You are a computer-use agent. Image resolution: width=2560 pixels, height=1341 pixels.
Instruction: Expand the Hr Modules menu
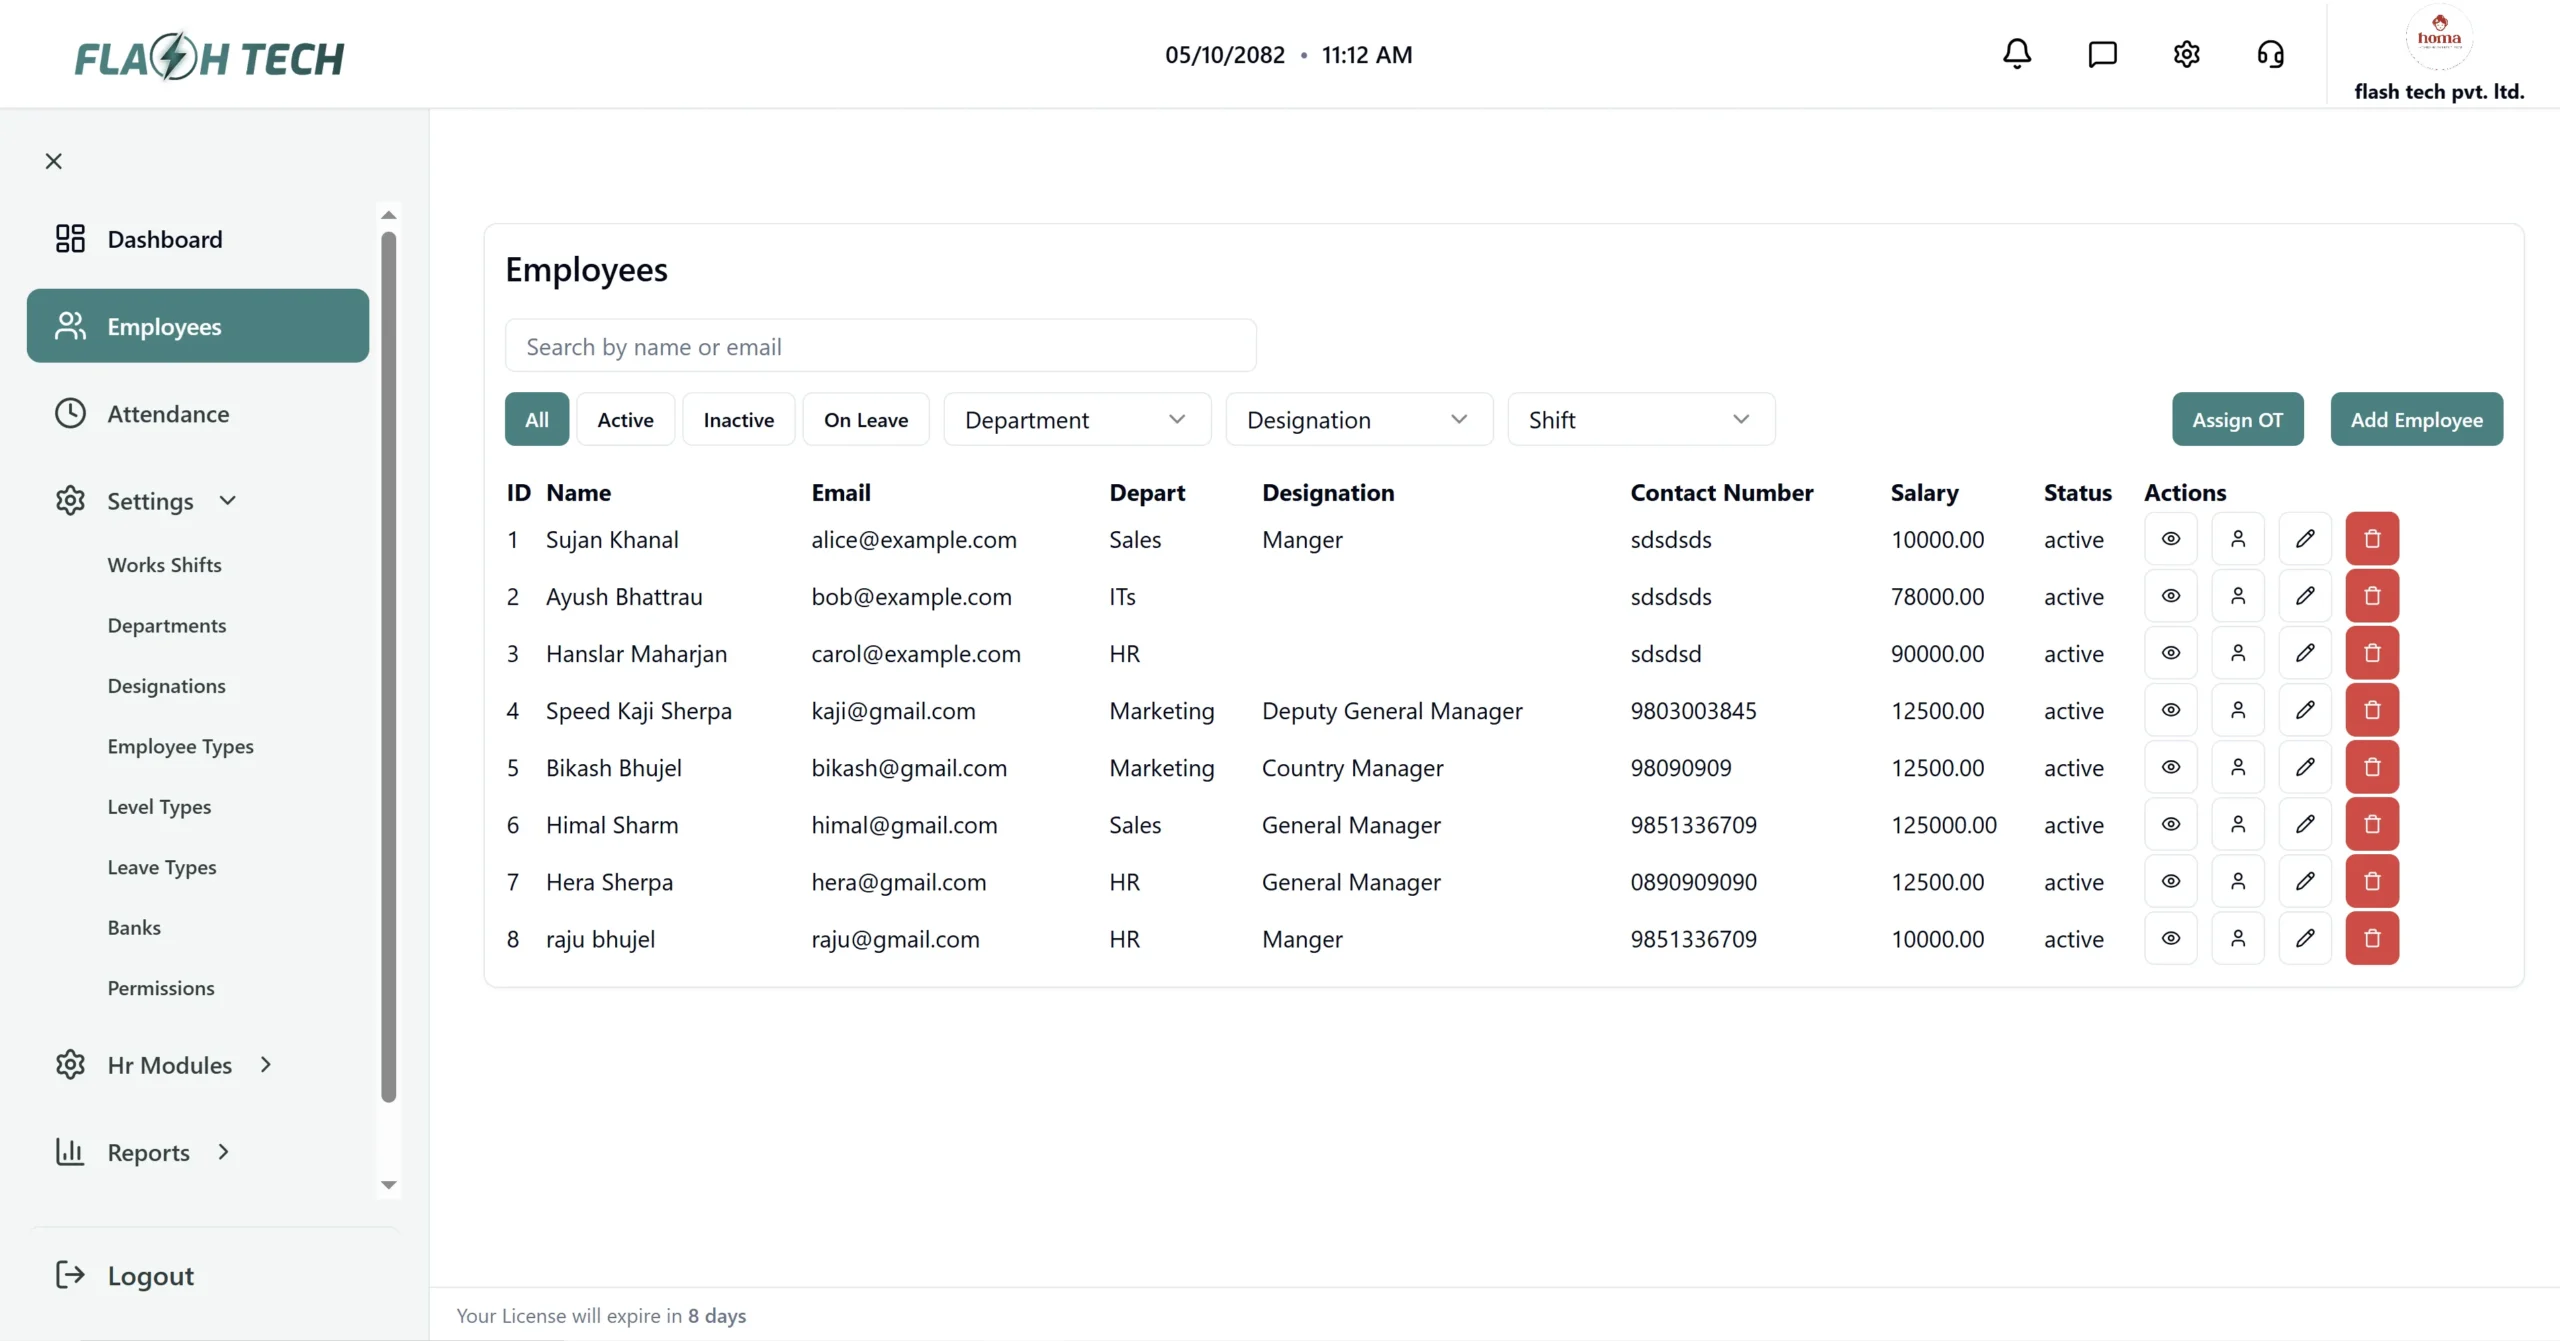click(168, 1065)
